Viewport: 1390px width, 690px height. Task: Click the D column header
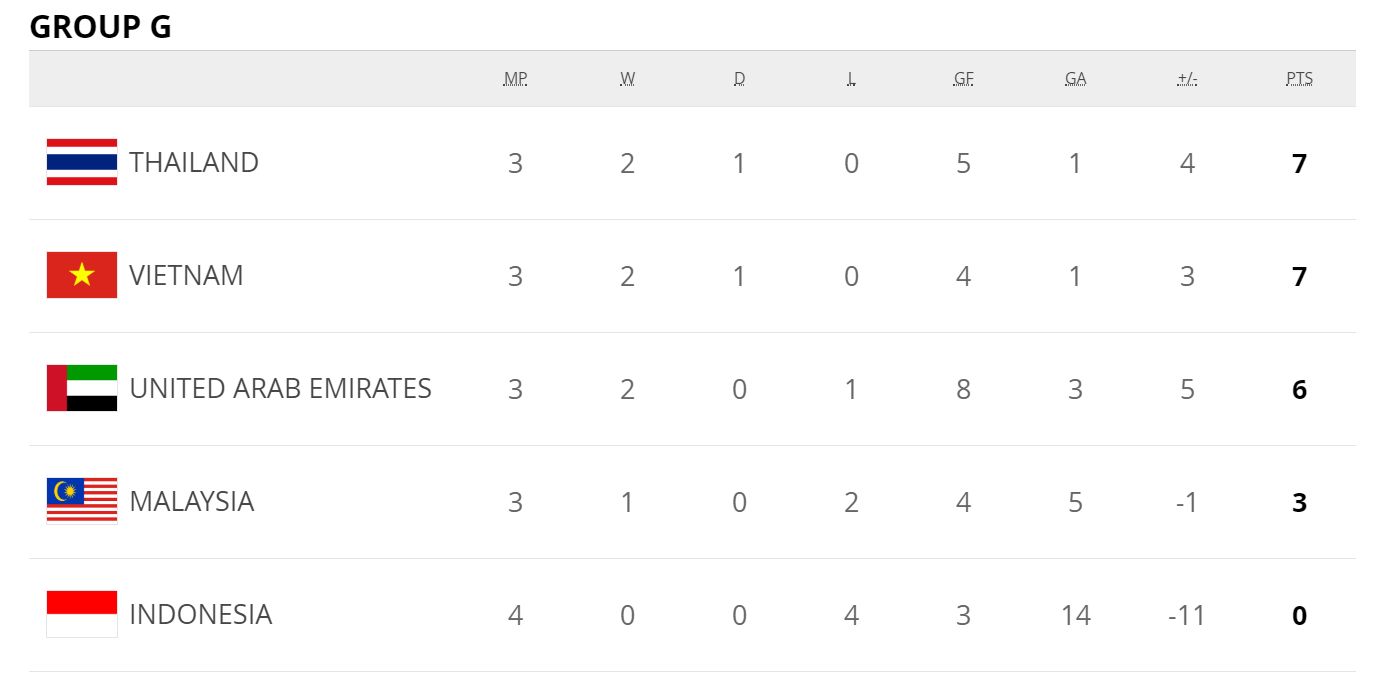tap(739, 79)
